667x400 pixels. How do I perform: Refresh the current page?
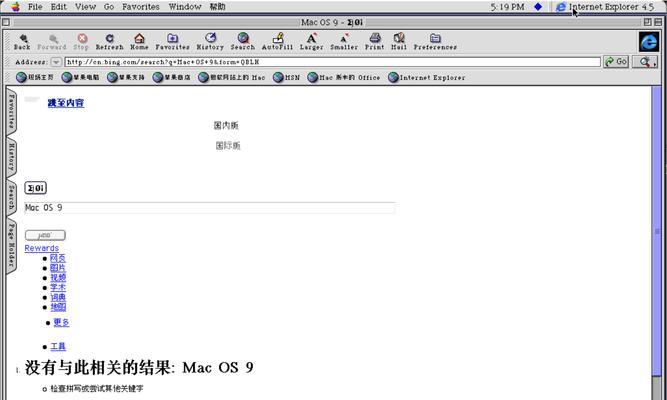(x=109, y=42)
